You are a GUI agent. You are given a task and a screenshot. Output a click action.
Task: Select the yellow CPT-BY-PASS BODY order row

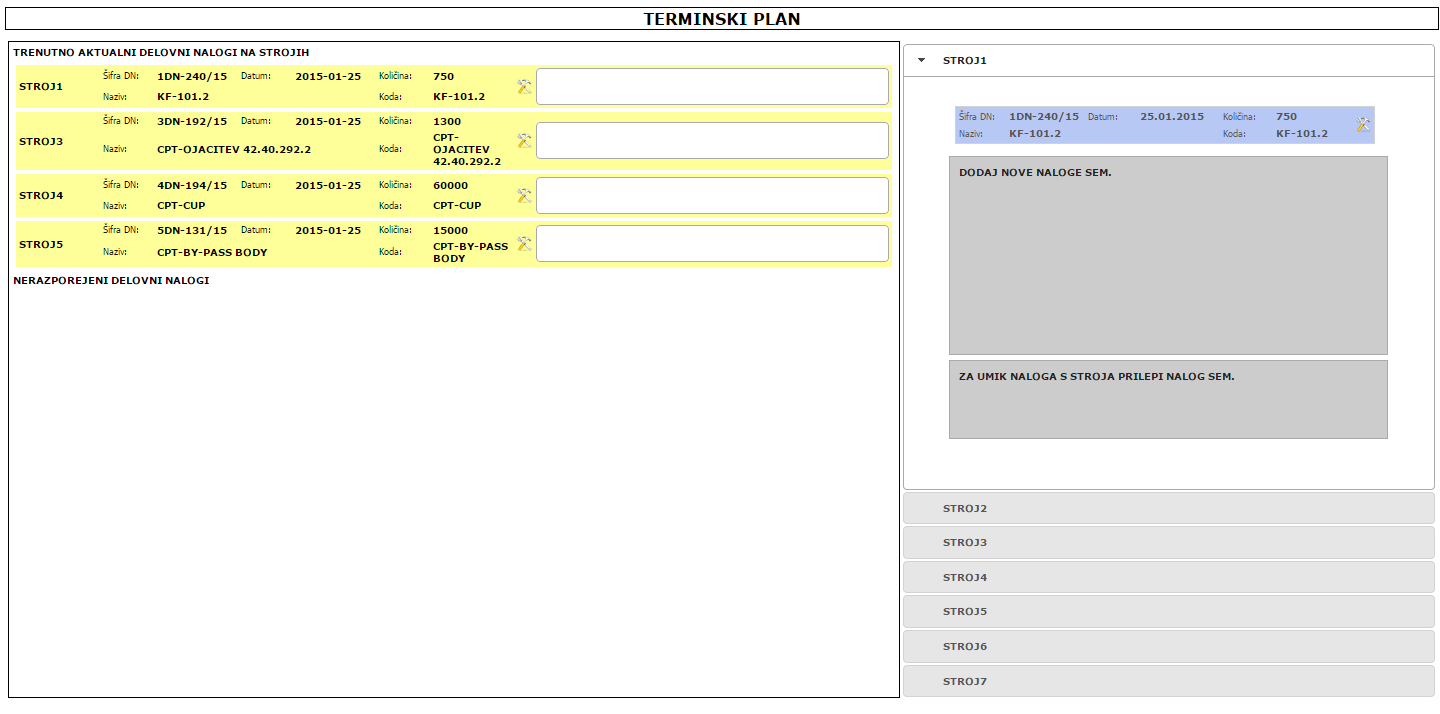[x=300, y=244]
